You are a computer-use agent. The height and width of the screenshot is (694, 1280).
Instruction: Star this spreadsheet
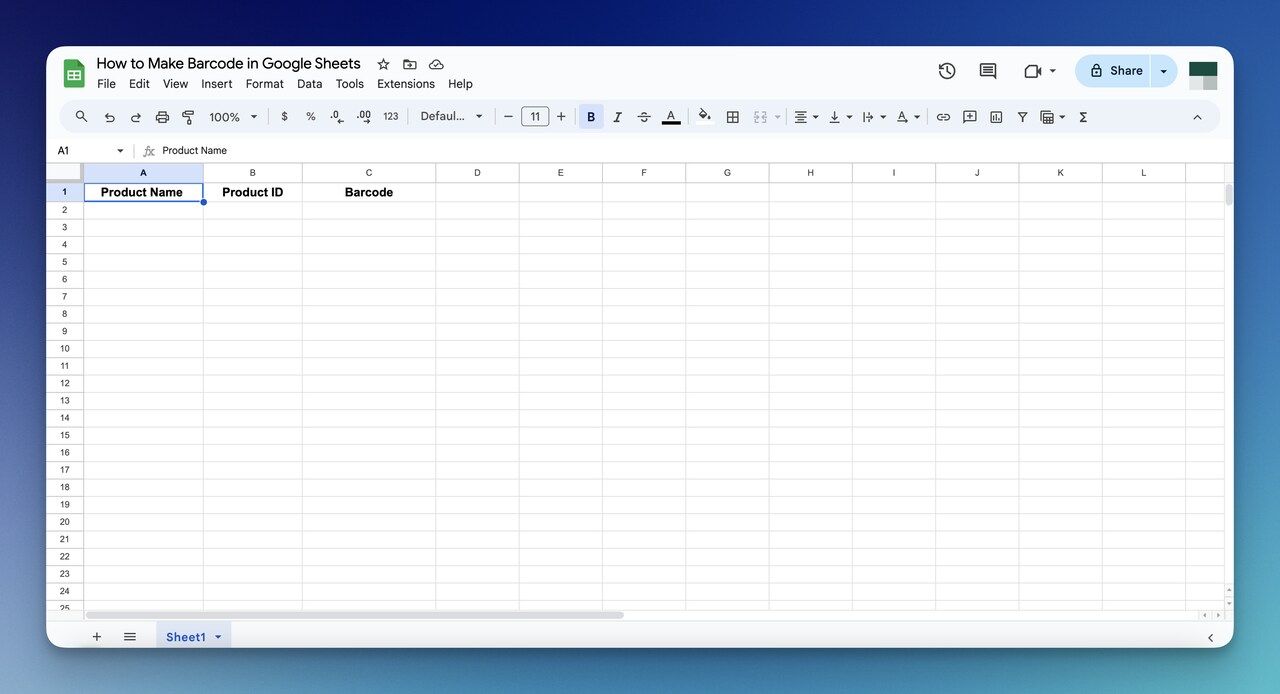(x=383, y=64)
